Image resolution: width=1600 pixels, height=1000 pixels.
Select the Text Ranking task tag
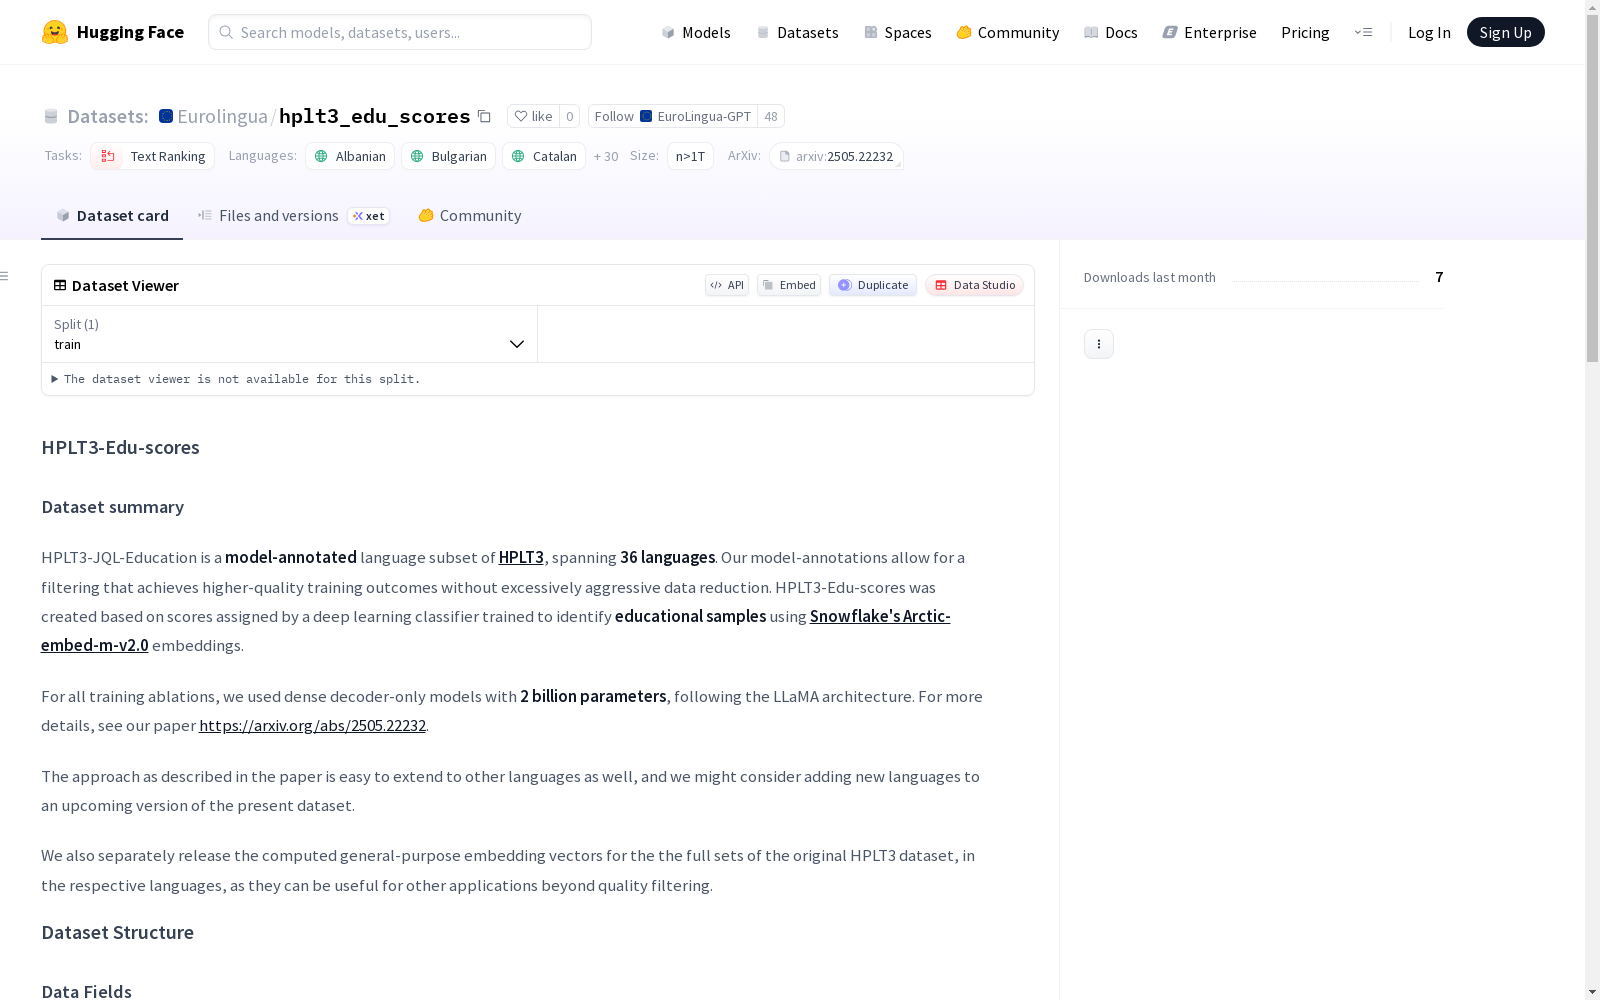click(152, 156)
